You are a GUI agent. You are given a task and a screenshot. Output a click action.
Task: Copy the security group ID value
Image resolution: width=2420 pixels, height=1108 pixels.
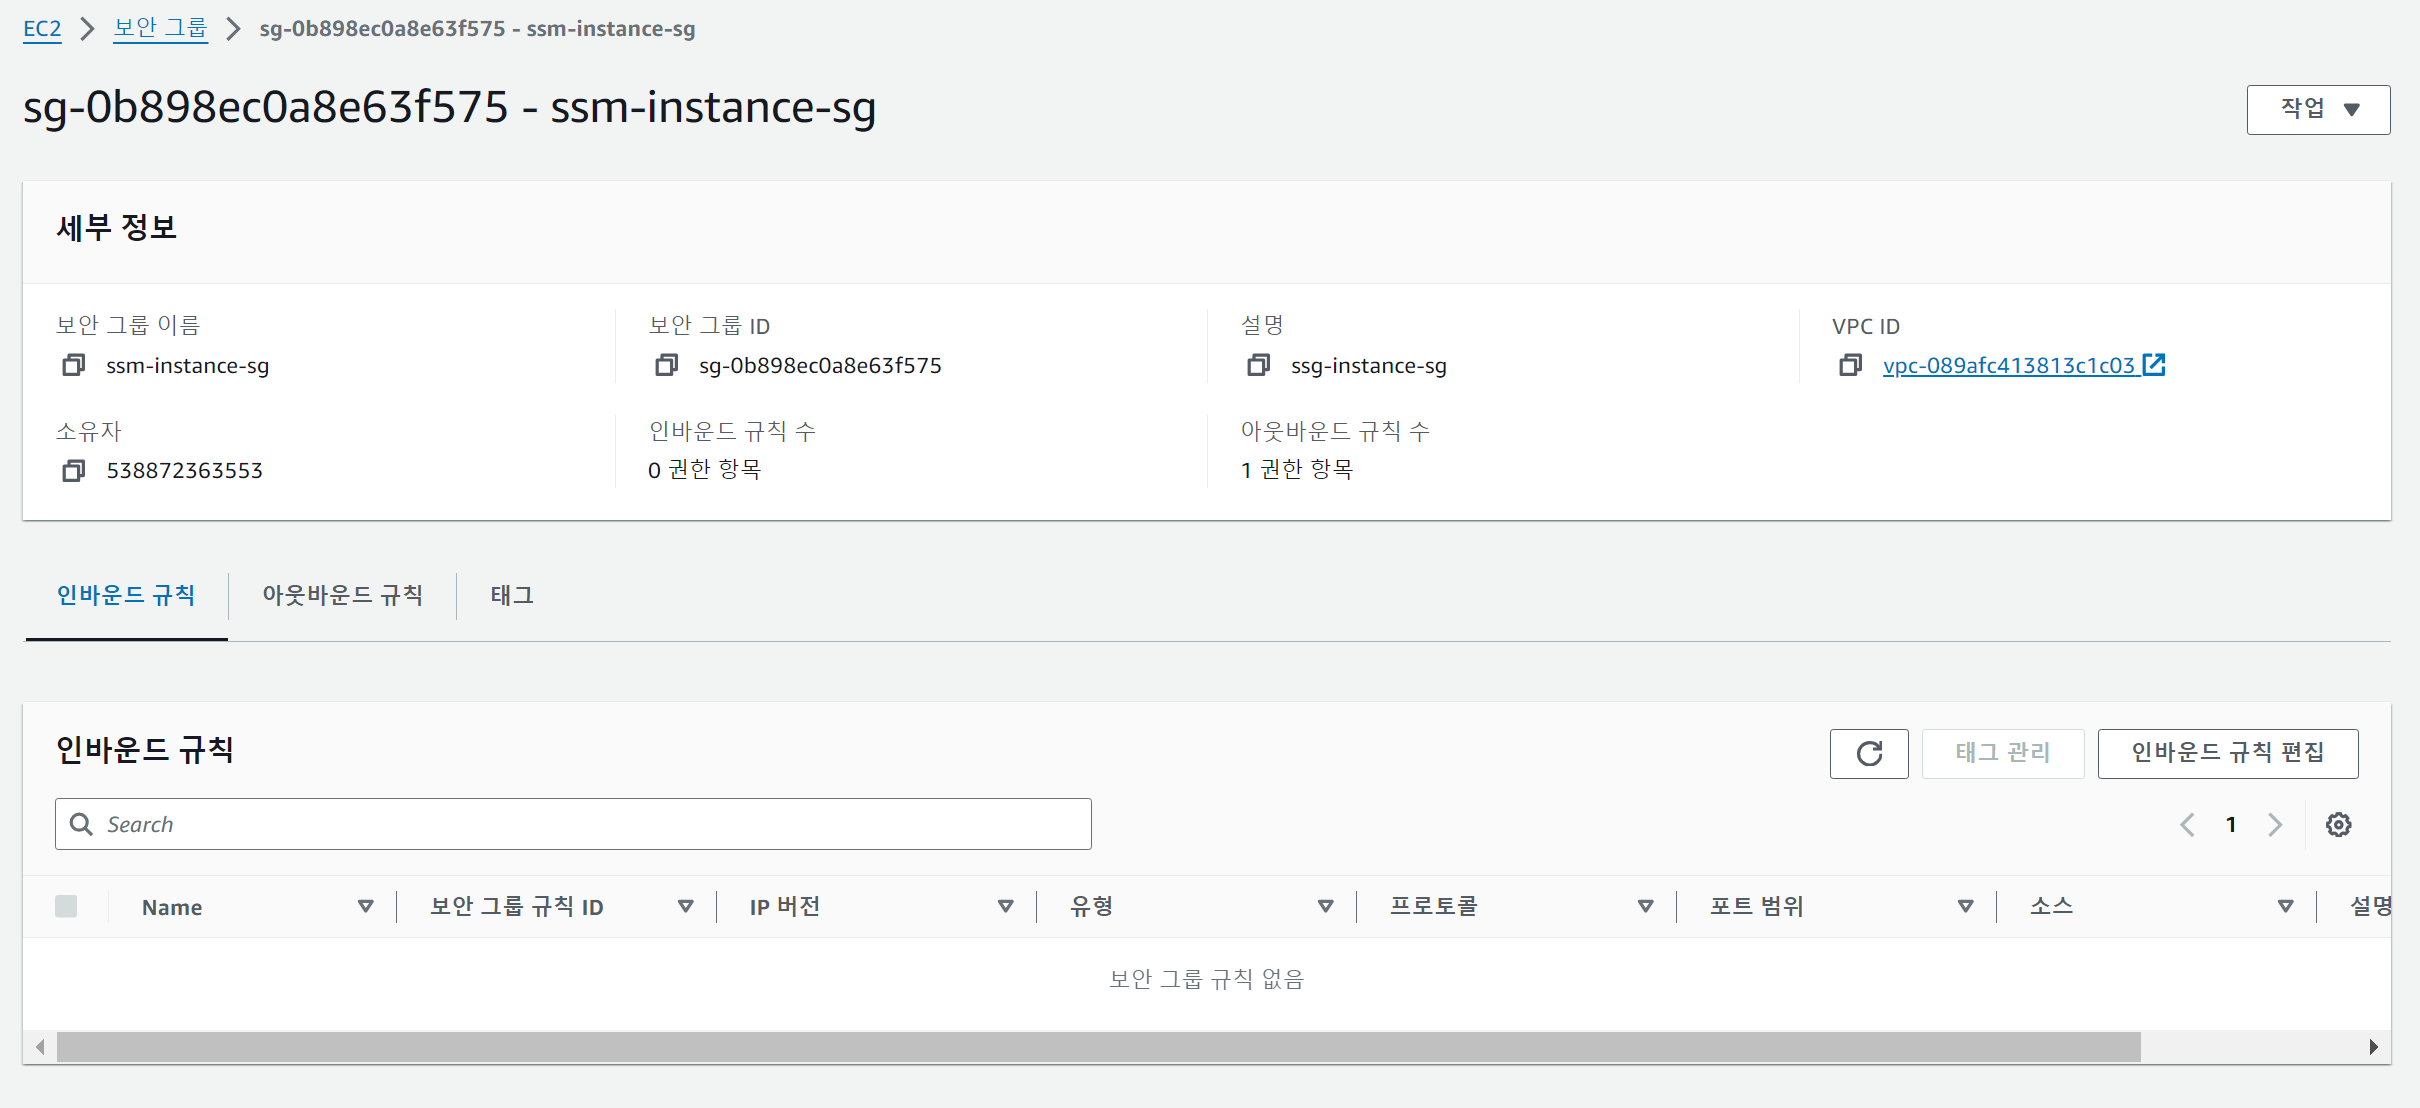click(666, 366)
